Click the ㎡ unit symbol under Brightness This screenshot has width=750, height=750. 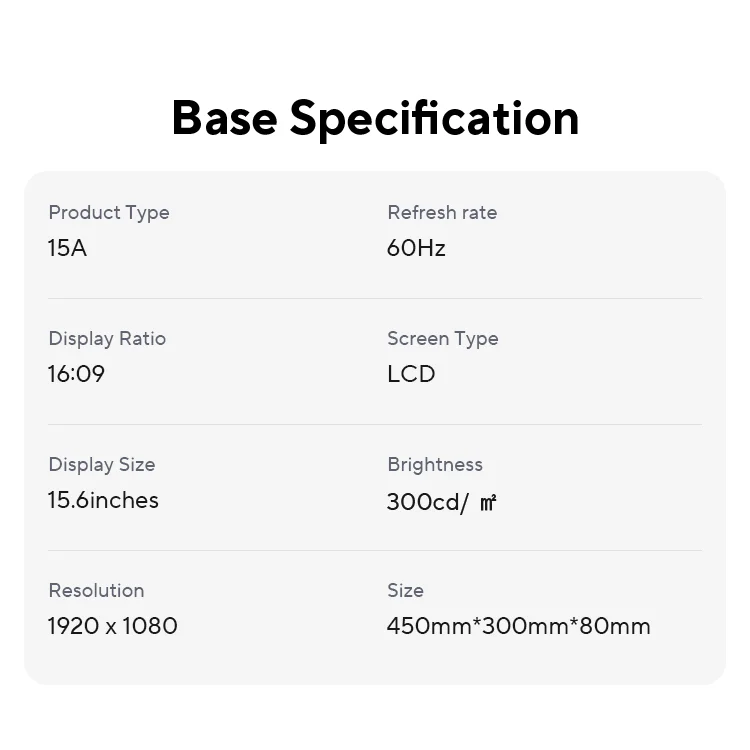(488, 503)
